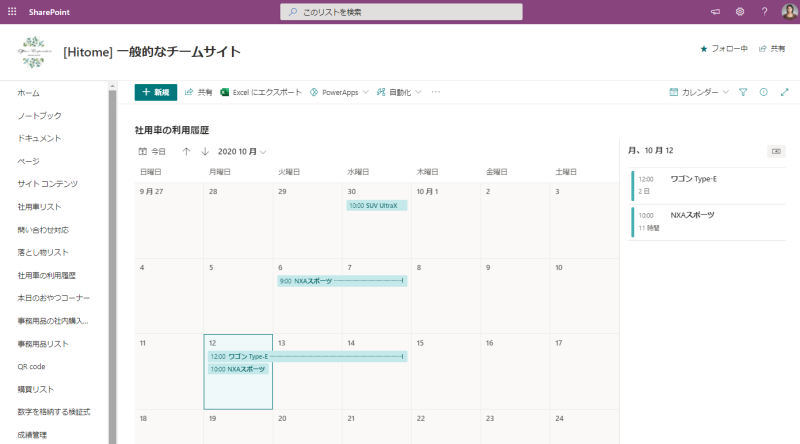Viewport: 800px width, 444px height.
Task: Open the megaphone notifications icon
Action: (x=715, y=12)
